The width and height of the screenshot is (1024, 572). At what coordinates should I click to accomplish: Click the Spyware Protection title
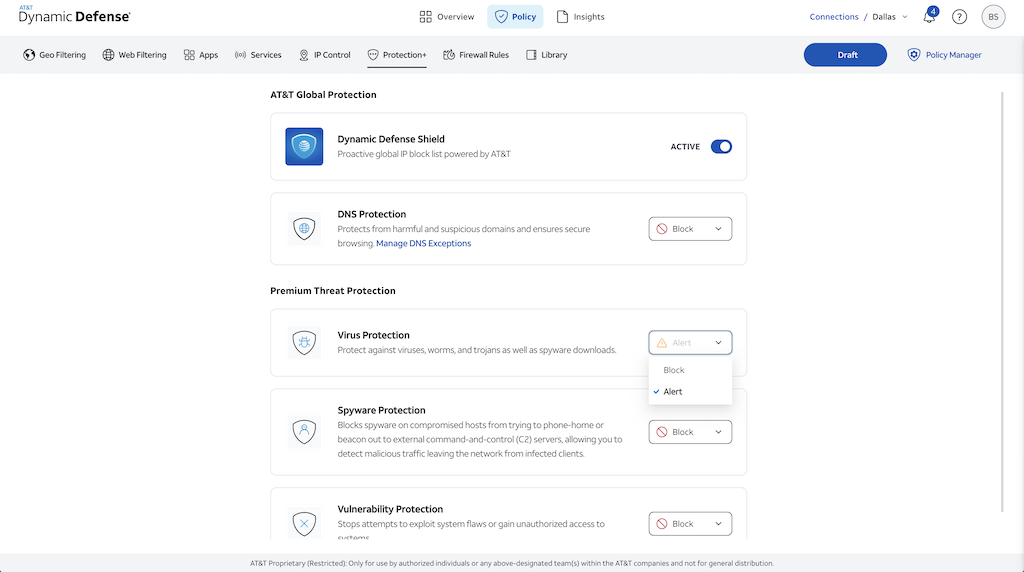381,410
